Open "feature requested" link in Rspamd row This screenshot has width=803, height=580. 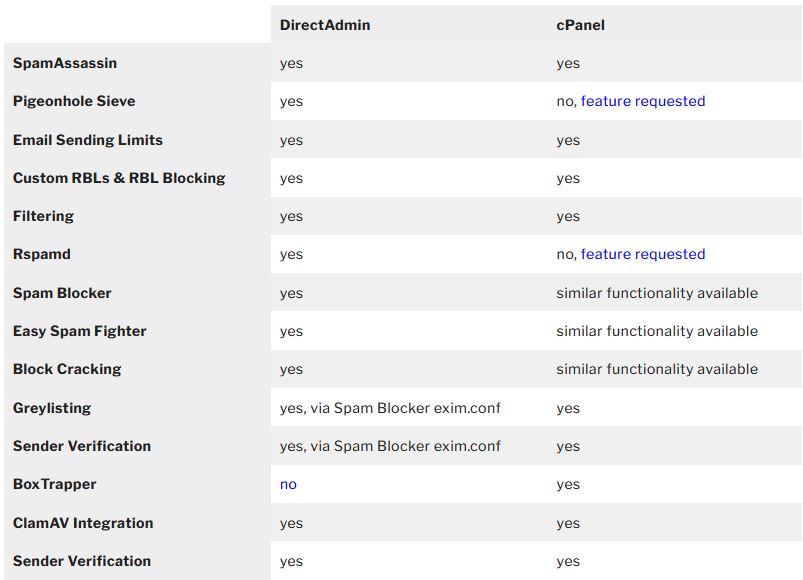point(642,254)
